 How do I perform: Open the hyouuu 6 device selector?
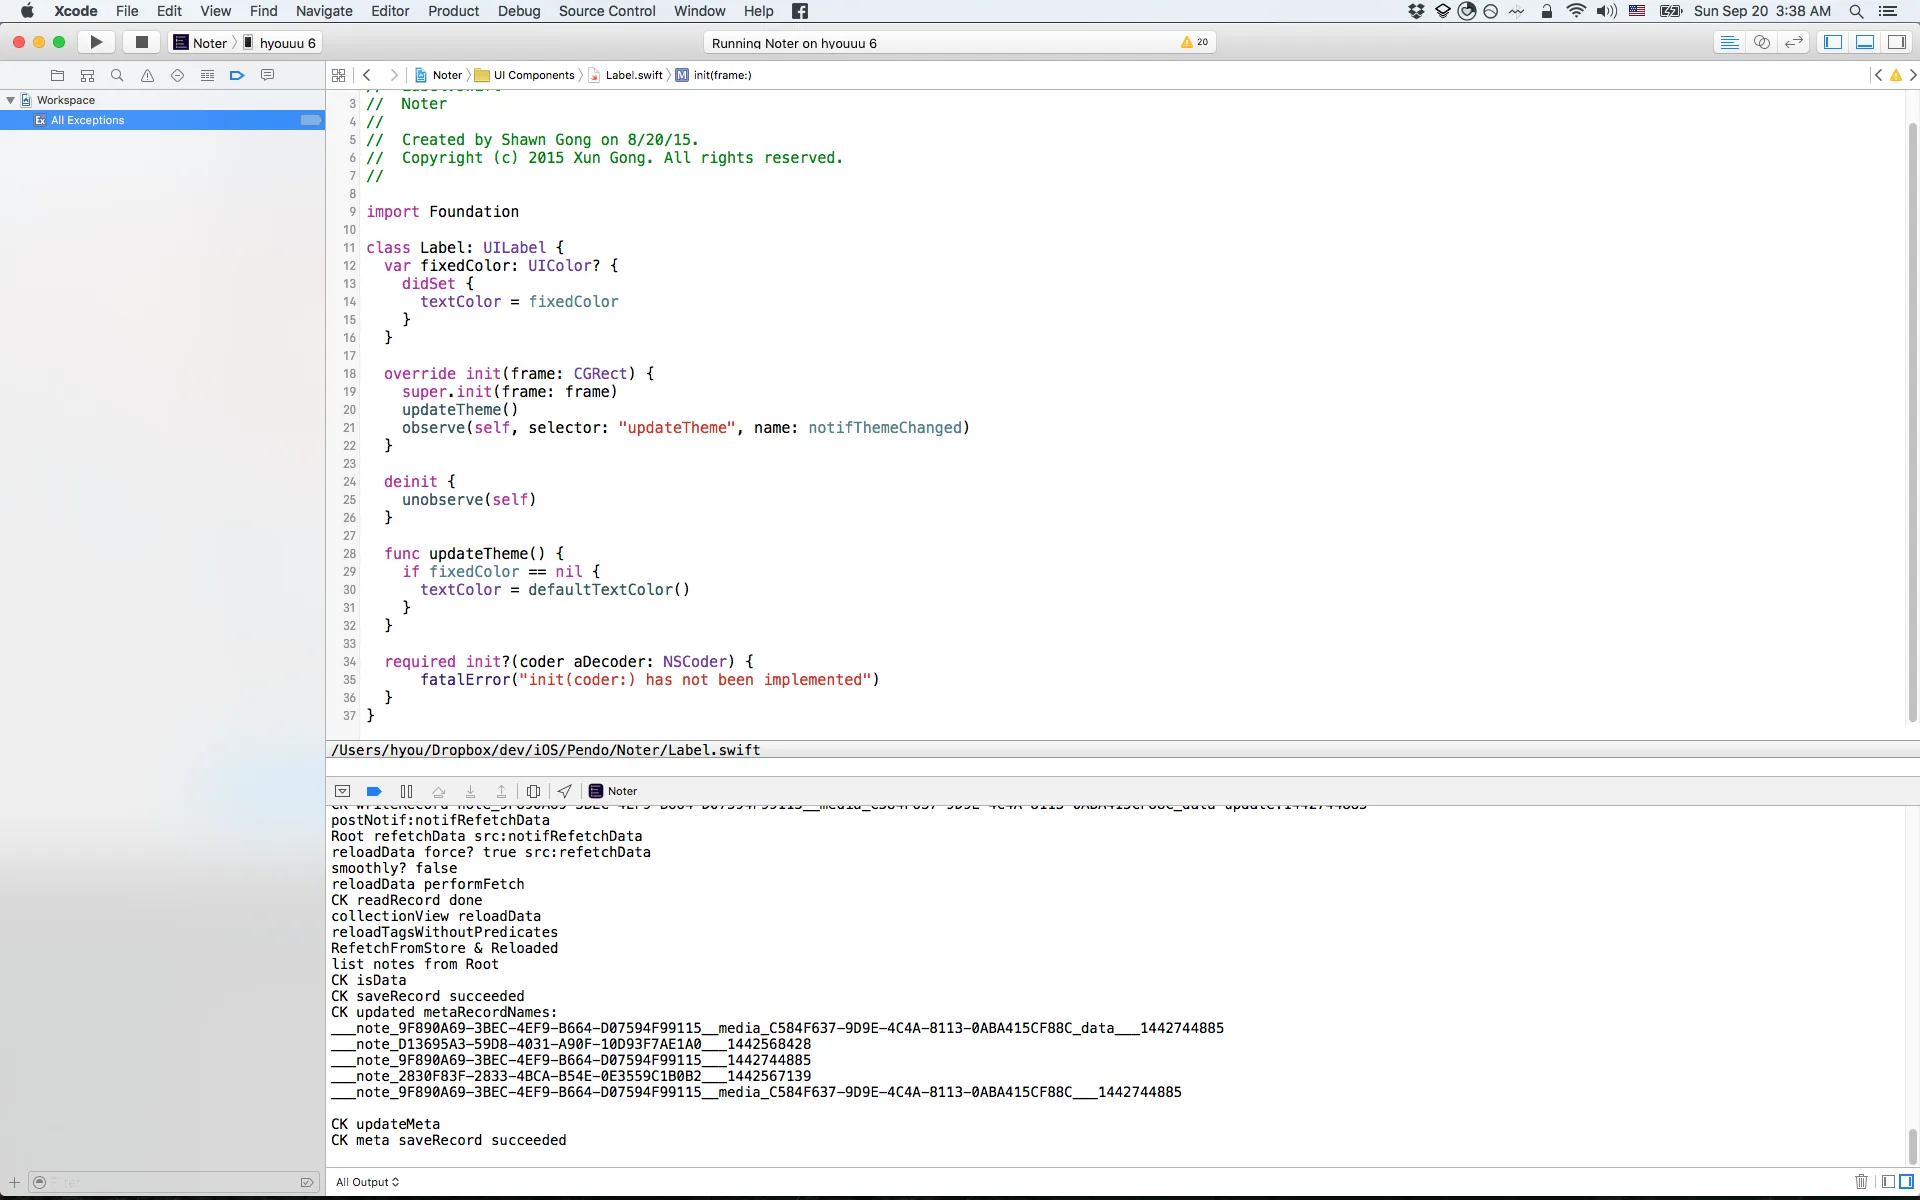(x=286, y=43)
